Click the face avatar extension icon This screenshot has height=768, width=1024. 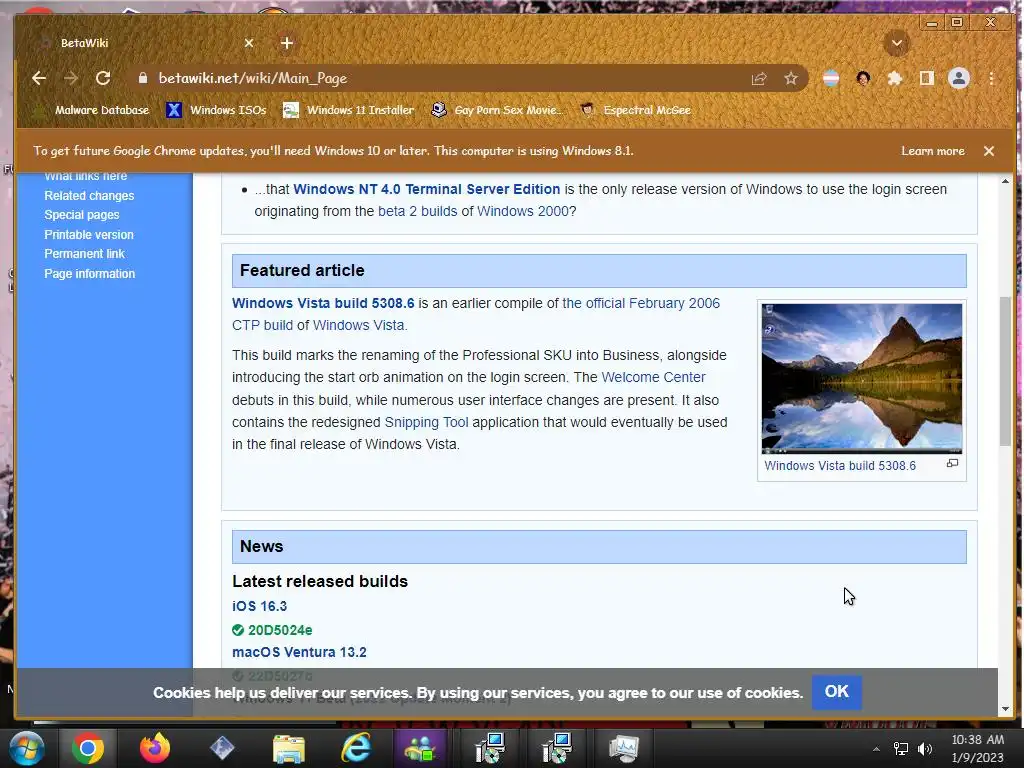point(863,79)
